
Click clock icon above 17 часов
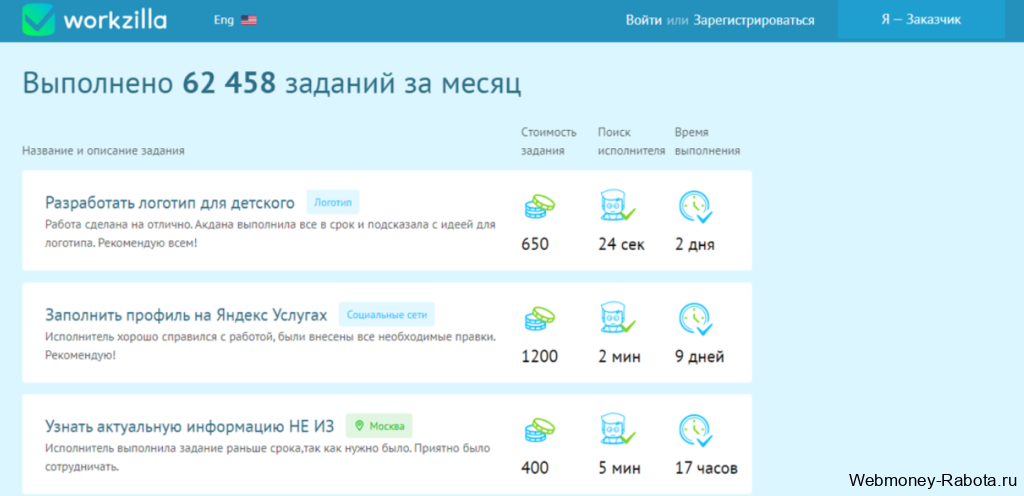(x=695, y=430)
